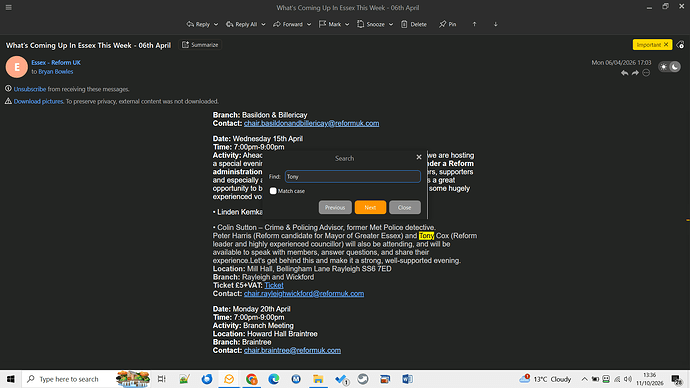Click the Close button in Search dialog
Screen dimensions: 690x388
click(x=404, y=207)
